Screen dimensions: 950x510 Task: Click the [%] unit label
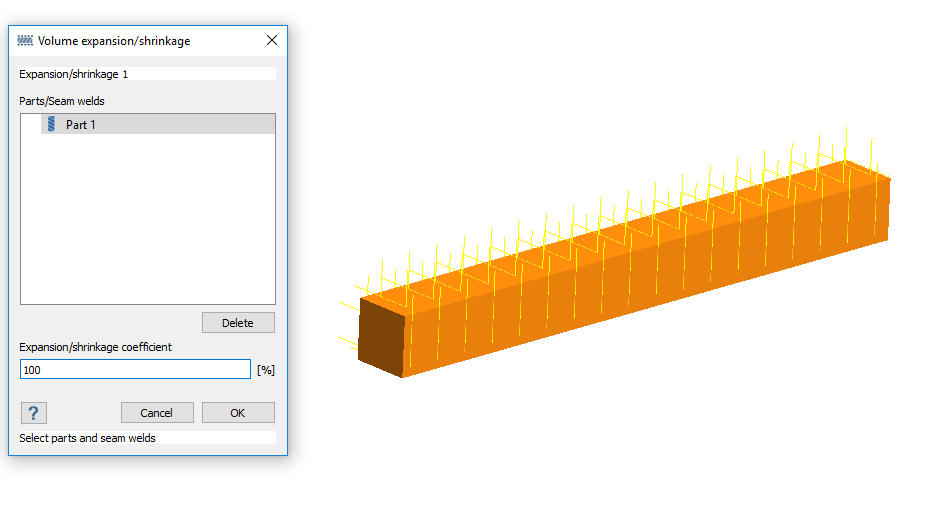(265, 370)
